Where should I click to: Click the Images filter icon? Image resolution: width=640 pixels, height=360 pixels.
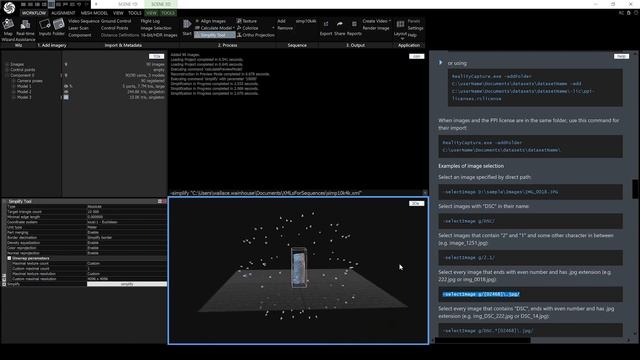66,64
